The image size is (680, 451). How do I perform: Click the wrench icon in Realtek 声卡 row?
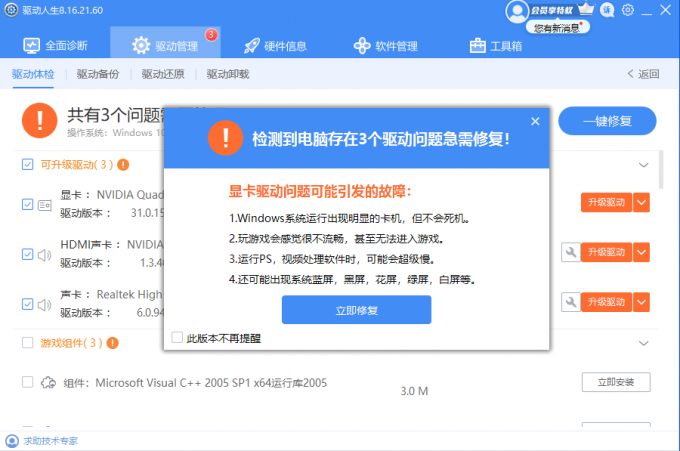click(x=571, y=302)
